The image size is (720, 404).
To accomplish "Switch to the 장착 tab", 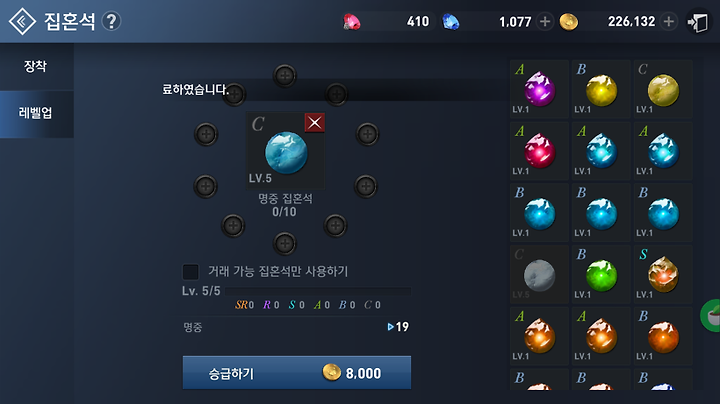I will [x=36, y=67].
